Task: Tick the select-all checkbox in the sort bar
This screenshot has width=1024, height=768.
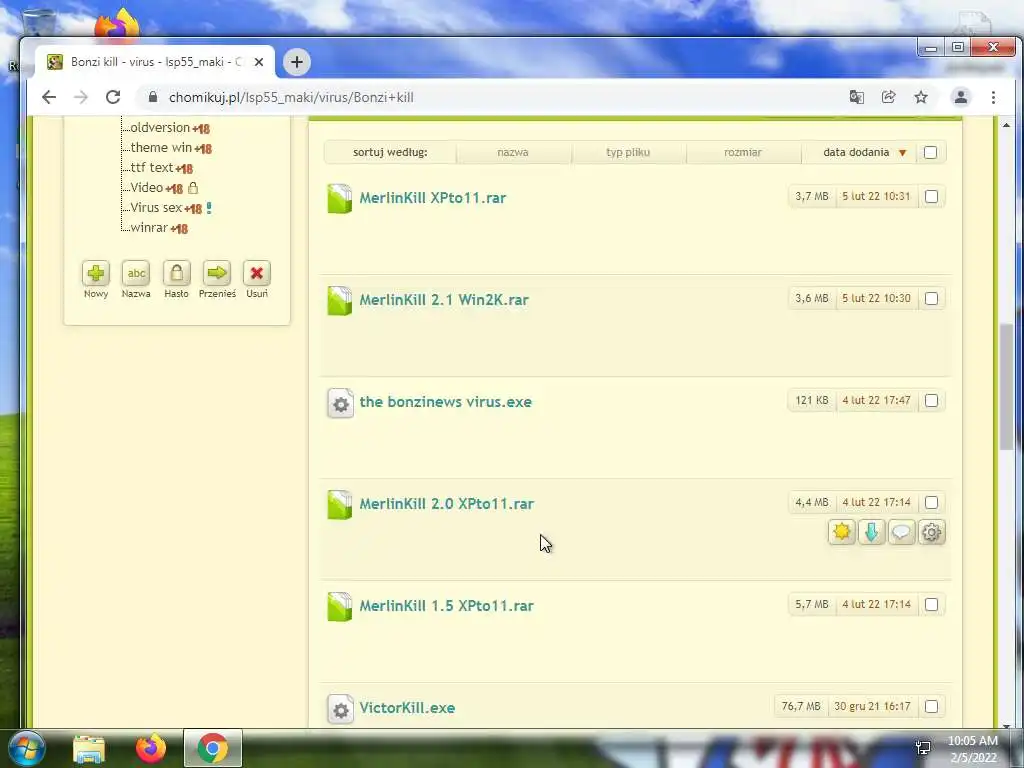Action: point(931,152)
